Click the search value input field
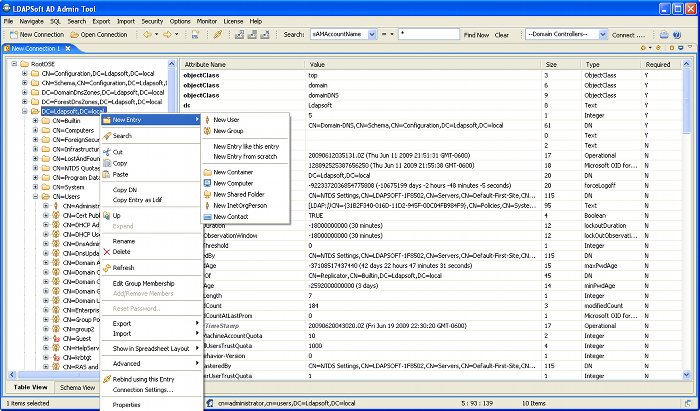The height and width of the screenshot is (411, 700). pos(428,34)
